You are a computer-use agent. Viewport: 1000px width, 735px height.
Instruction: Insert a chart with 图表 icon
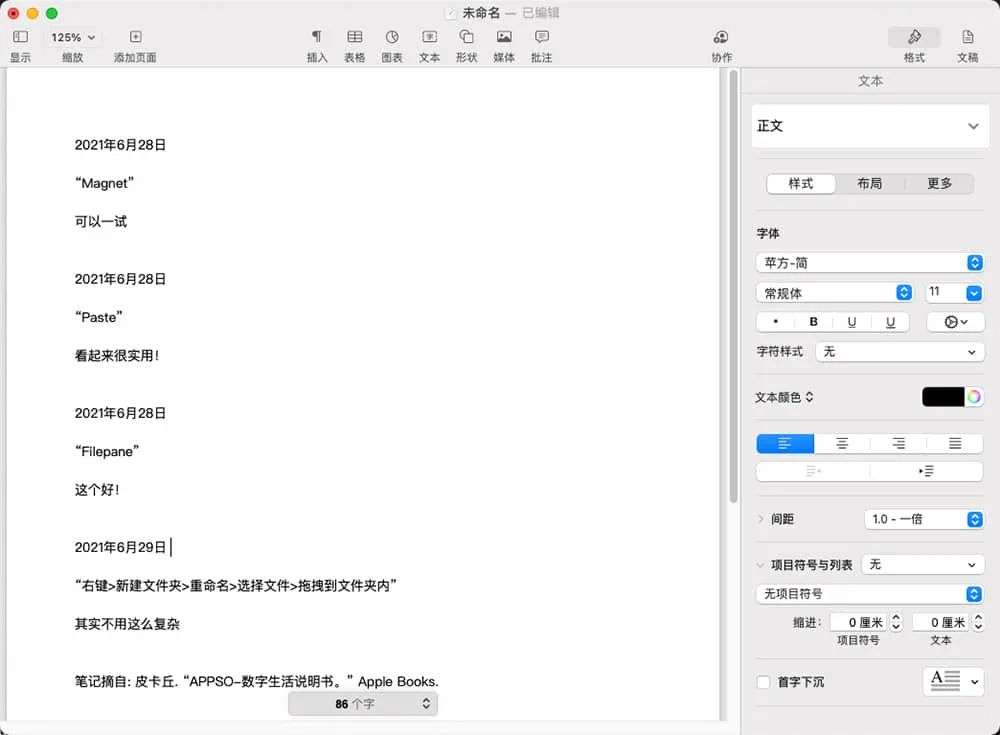(x=392, y=37)
